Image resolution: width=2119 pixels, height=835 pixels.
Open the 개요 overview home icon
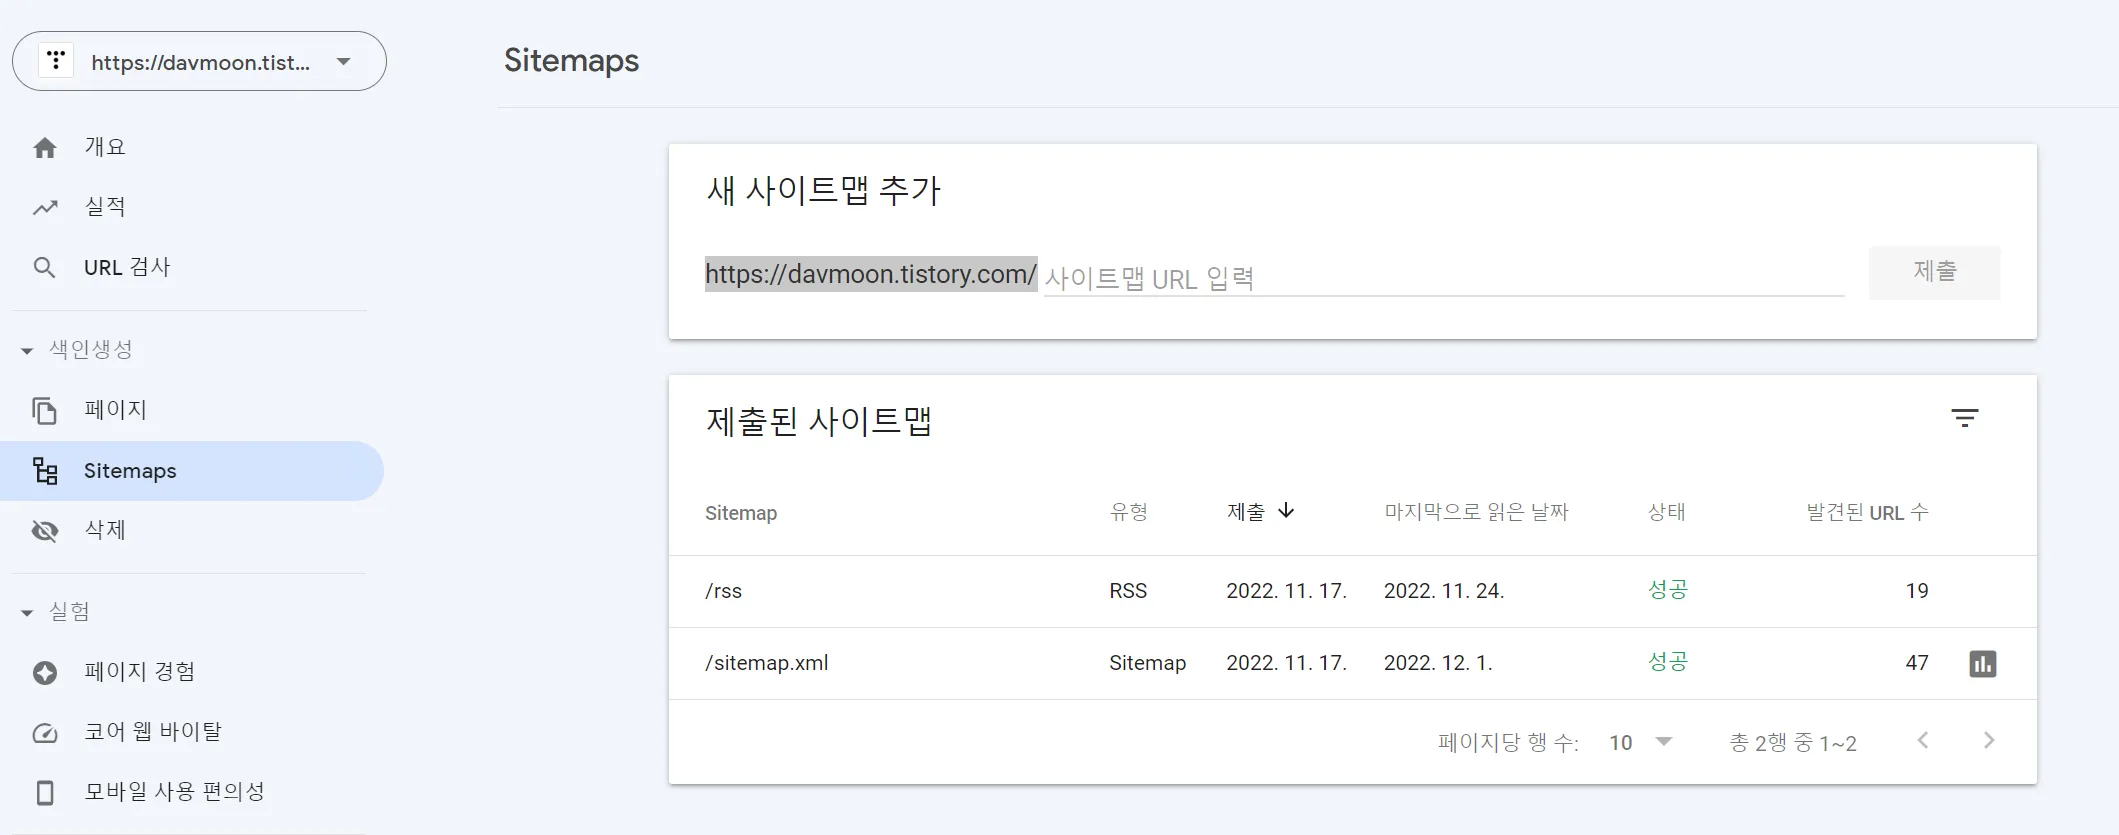coord(45,146)
